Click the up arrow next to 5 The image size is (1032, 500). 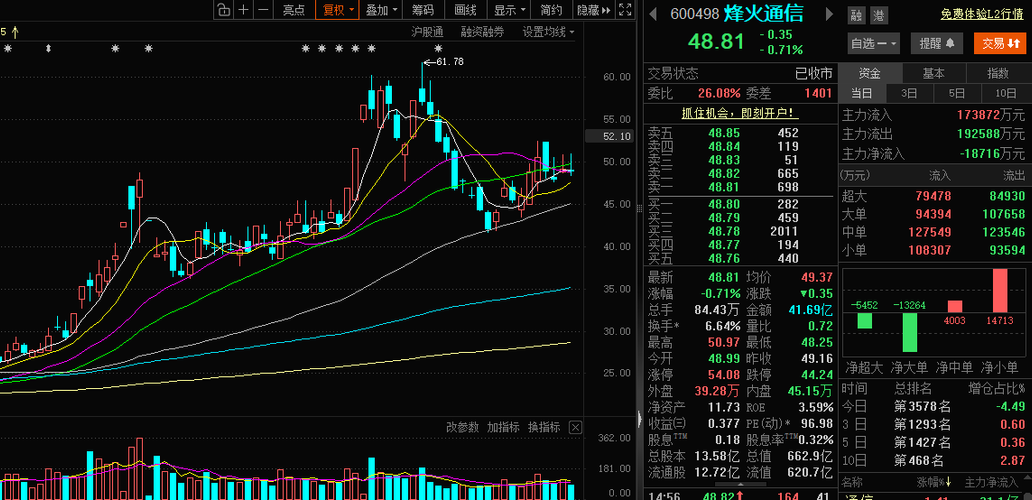[x=15, y=31]
